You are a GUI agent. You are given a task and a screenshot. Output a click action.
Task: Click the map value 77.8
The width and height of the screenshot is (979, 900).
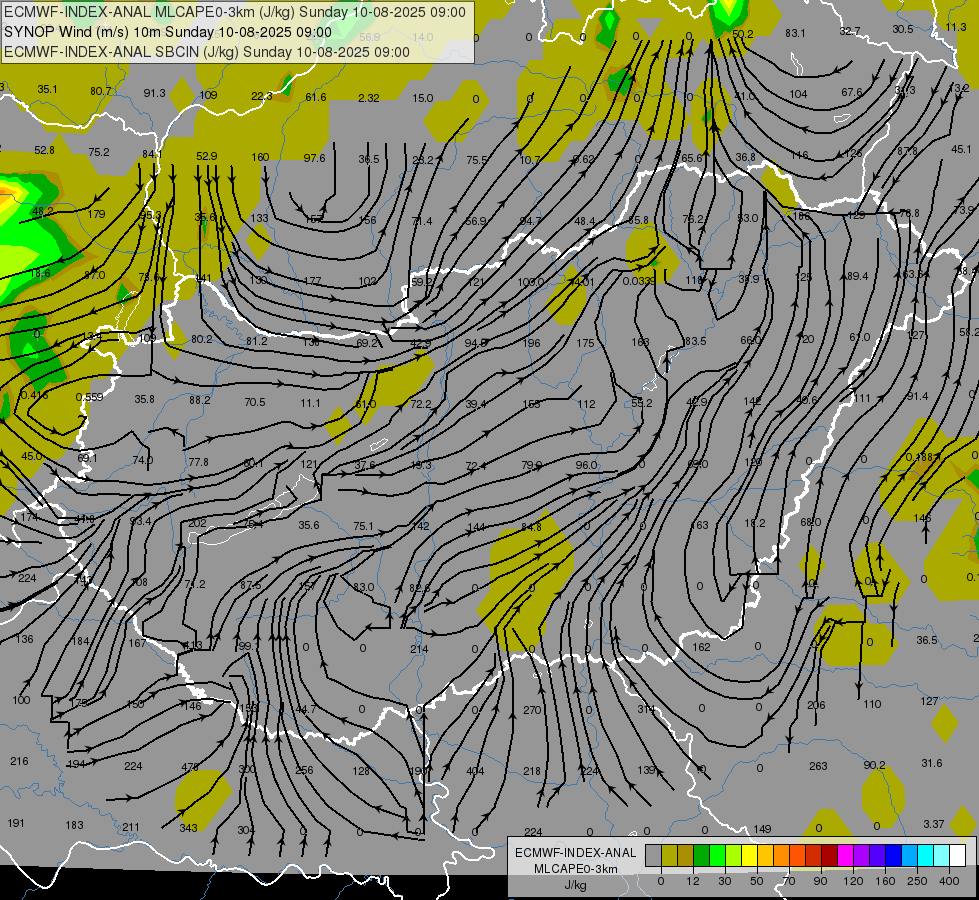pos(198,462)
